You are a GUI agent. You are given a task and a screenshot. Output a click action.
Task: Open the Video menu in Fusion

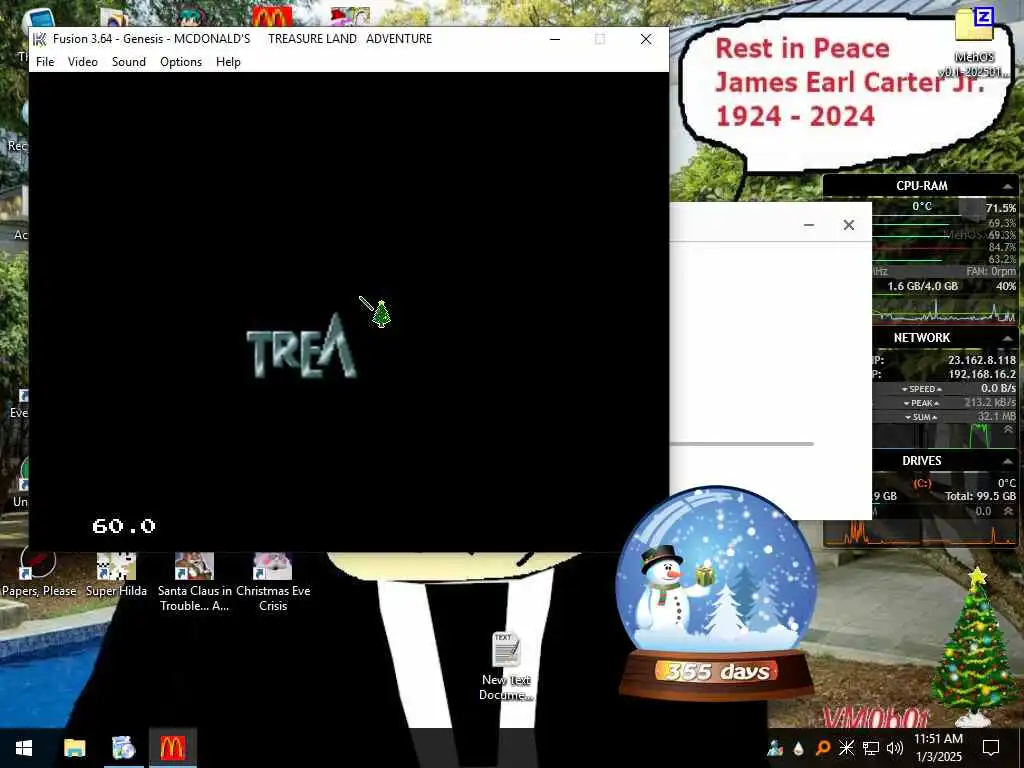click(83, 61)
